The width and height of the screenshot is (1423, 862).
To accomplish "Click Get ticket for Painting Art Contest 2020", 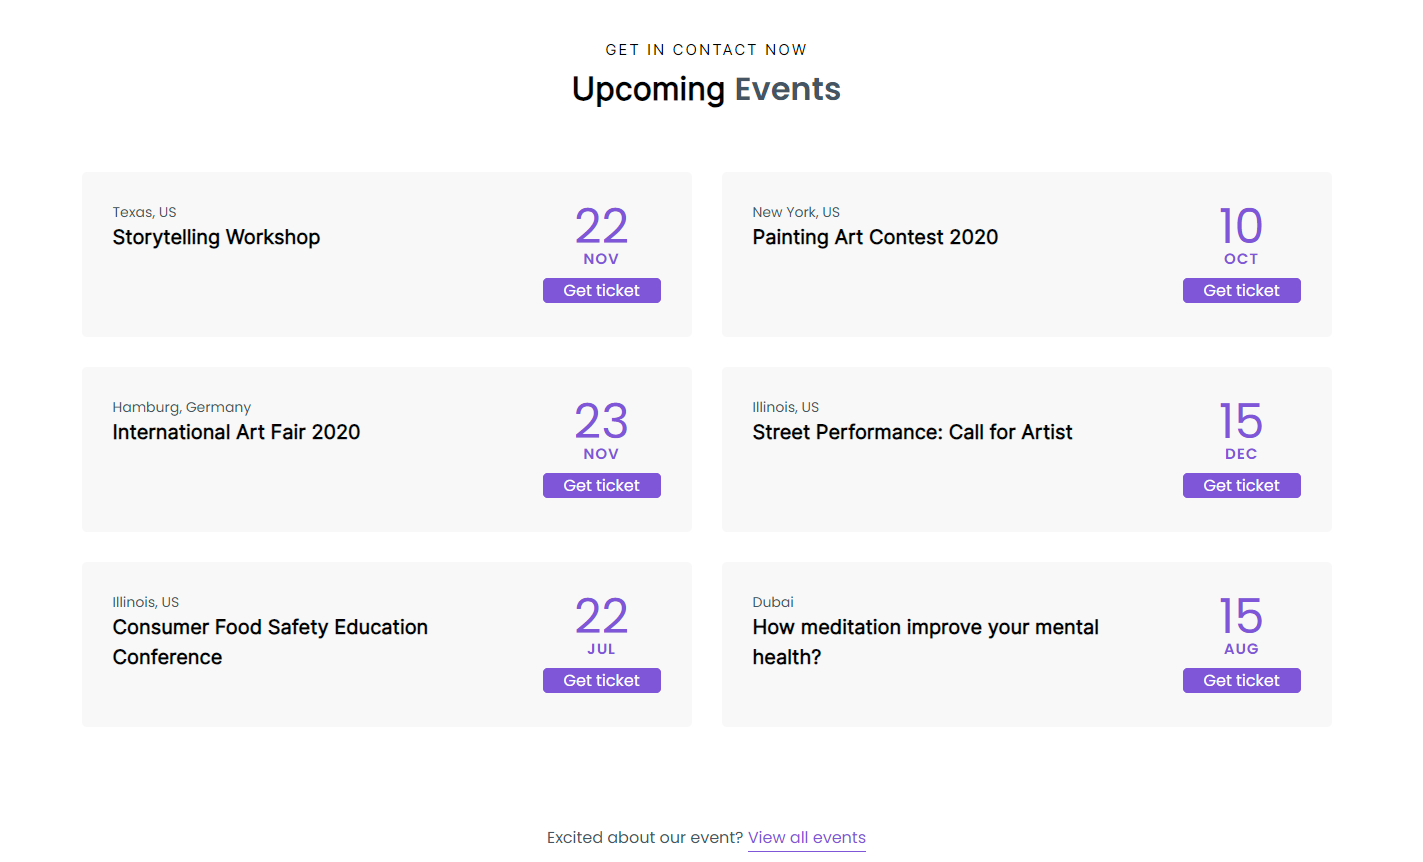I will click(x=1241, y=290).
